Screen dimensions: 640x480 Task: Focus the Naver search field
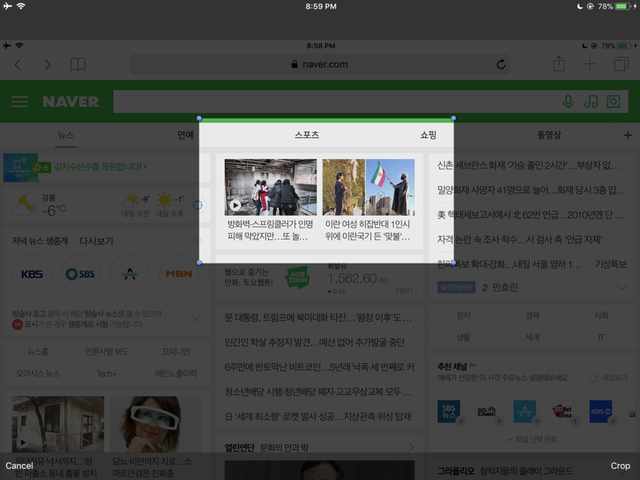335,102
